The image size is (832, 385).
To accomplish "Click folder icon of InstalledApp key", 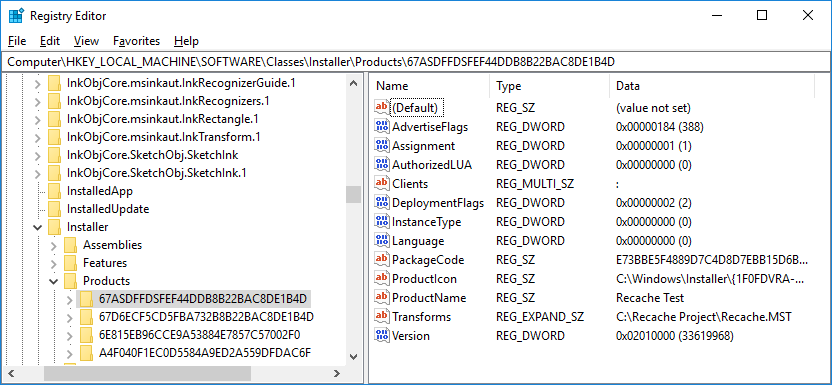I will click(55, 191).
